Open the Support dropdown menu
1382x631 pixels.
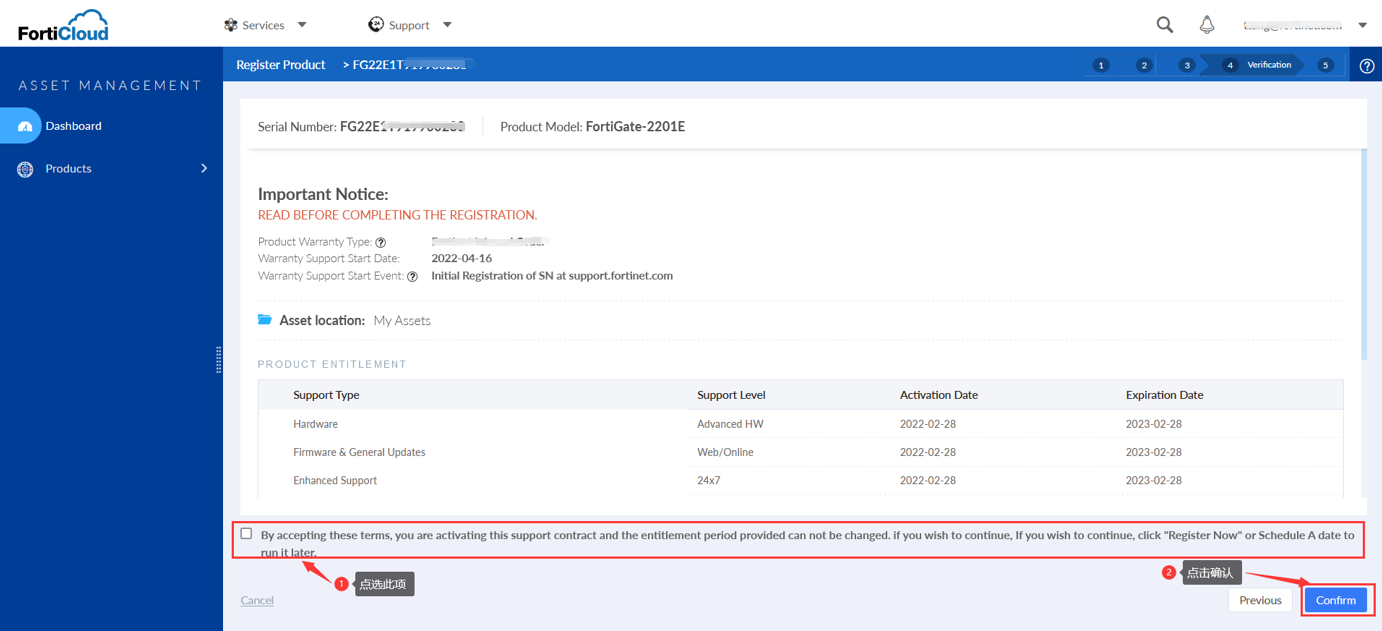[410, 25]
